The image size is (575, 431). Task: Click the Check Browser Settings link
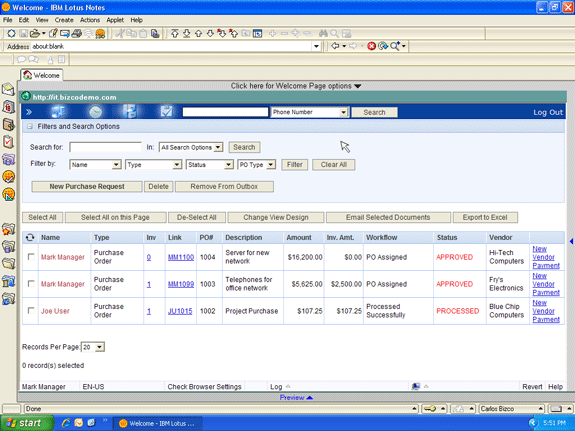pos(204,387)
